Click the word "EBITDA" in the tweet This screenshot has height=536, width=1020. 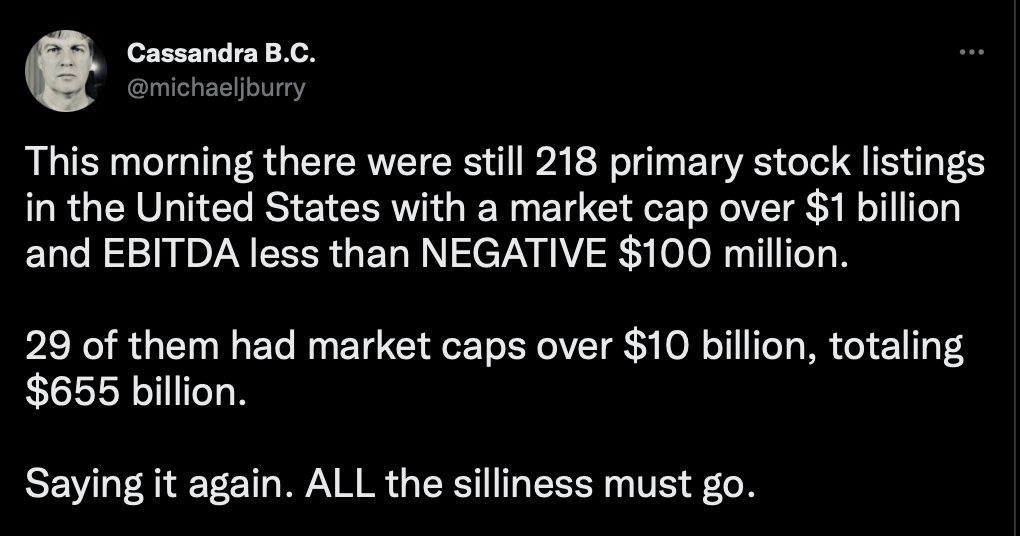190,257
